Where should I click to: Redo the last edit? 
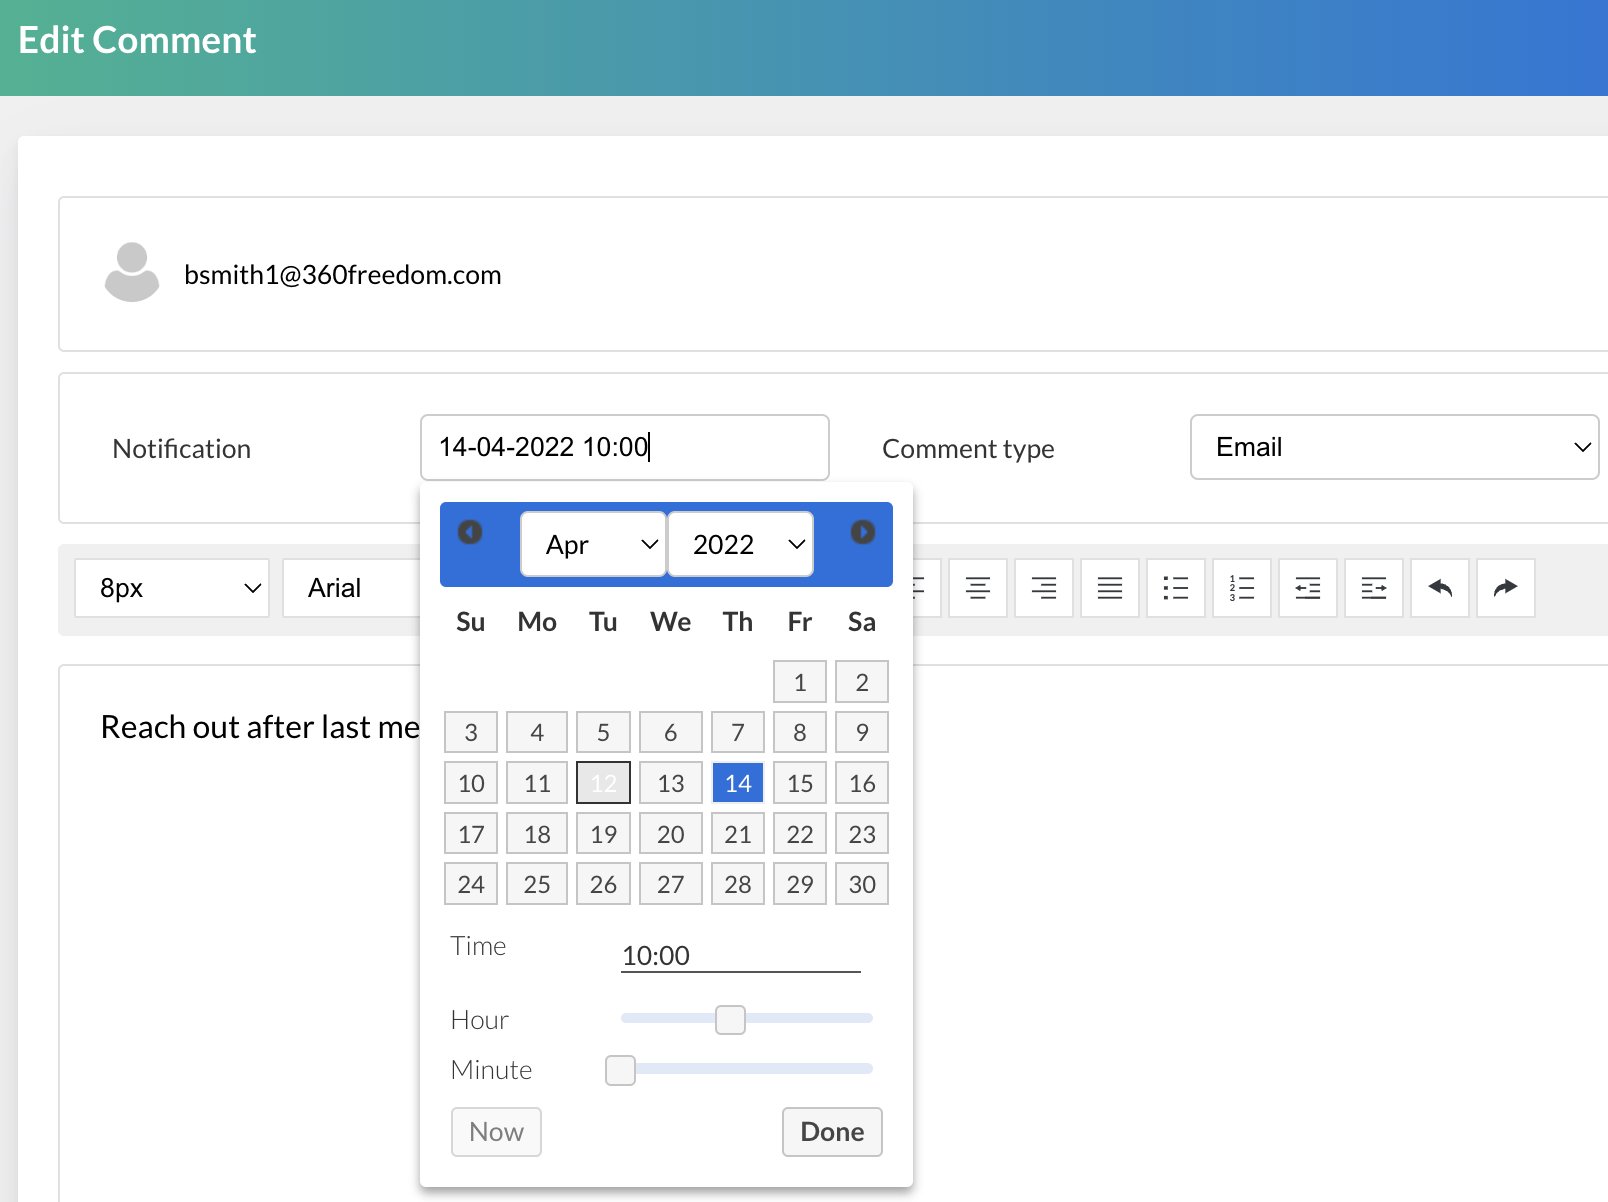[x=1505, y=588]
